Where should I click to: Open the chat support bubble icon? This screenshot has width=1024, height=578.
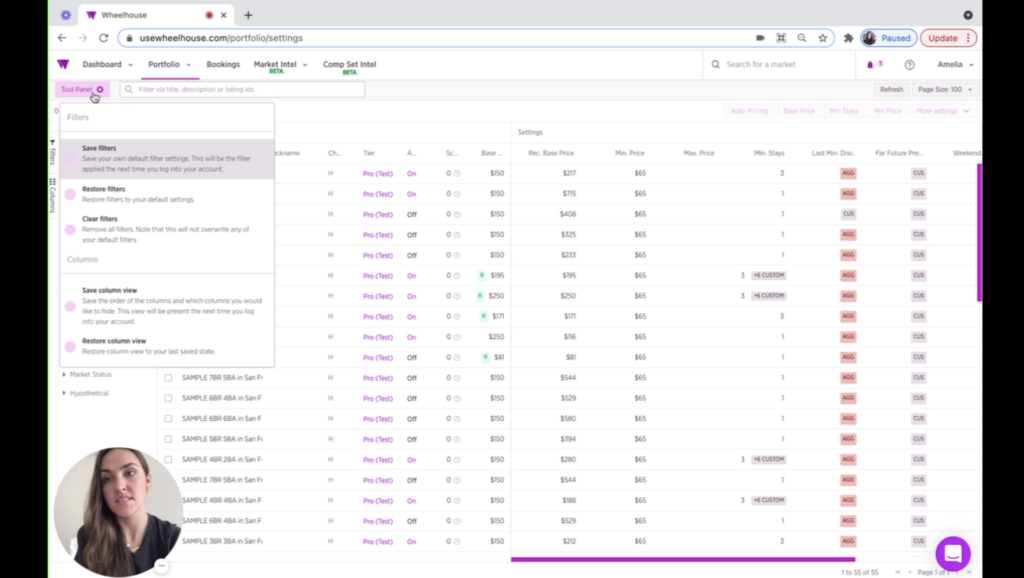(x=953, y=554)
